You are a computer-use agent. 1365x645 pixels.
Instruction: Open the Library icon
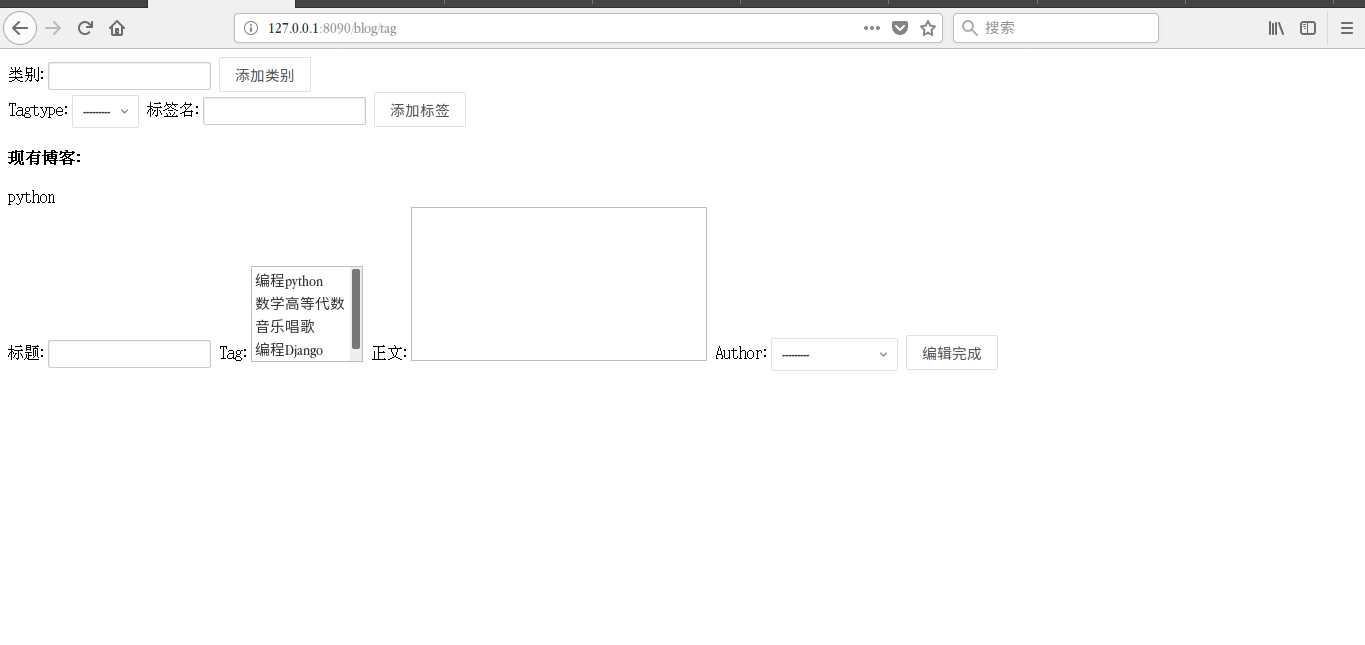tap(1276, 28)
